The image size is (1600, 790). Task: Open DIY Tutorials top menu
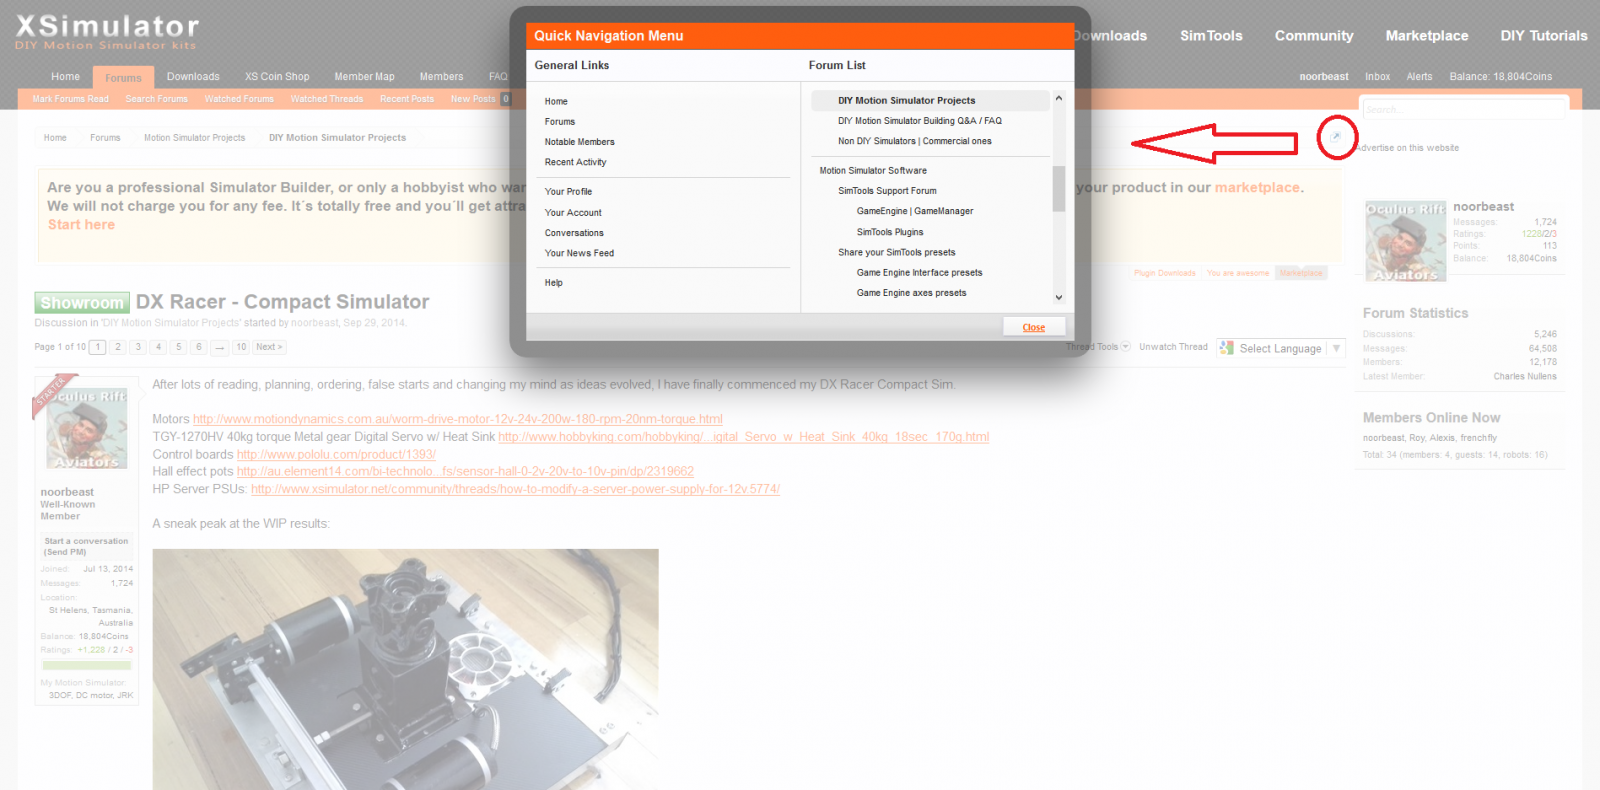tap(1543, 36)
